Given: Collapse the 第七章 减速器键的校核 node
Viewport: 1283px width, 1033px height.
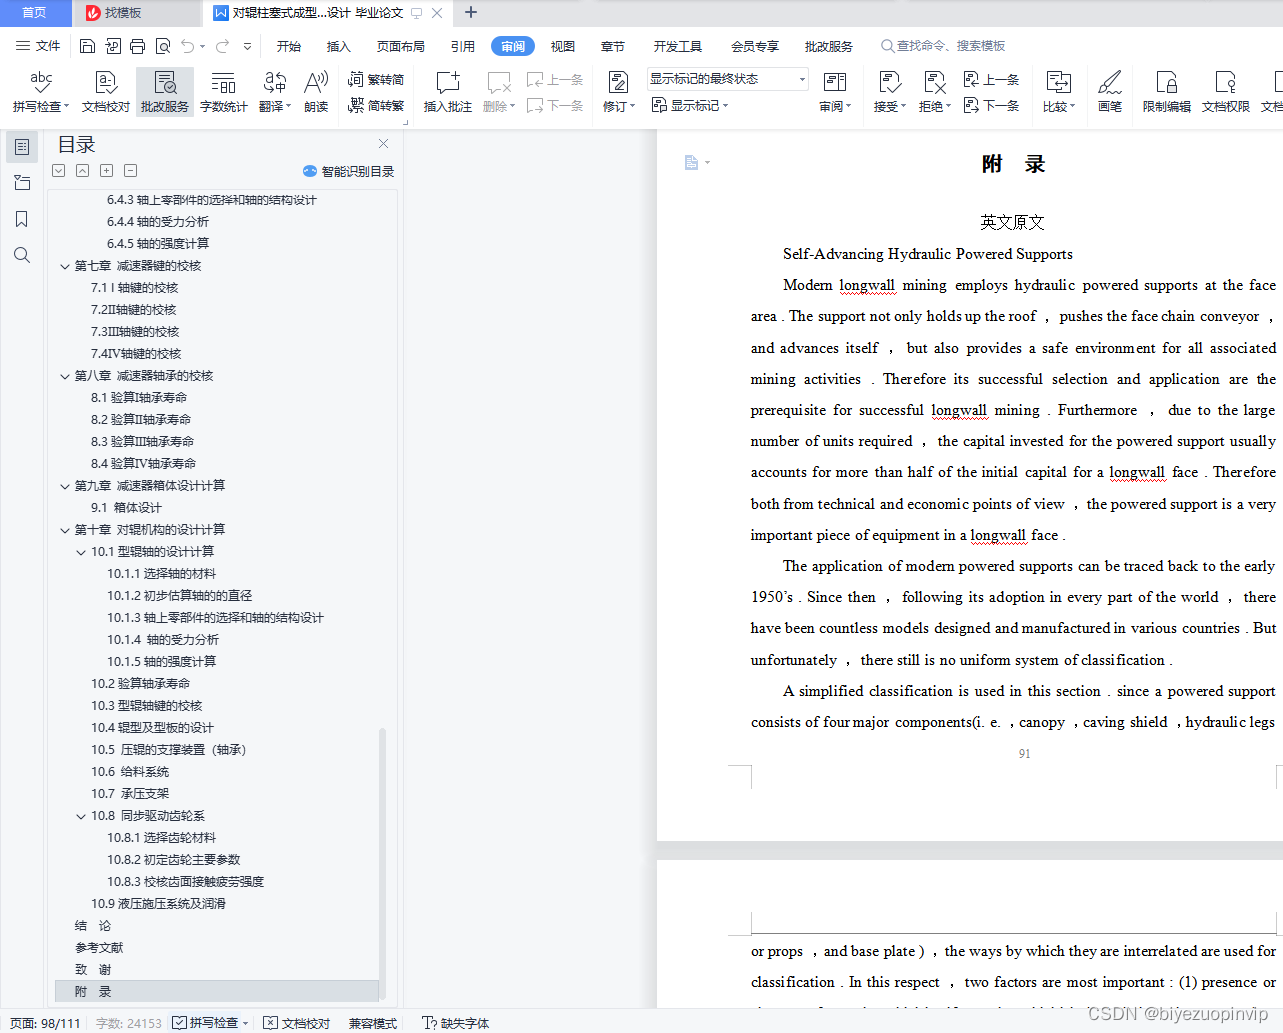Looking at the screenshot, I should point(65,266).
